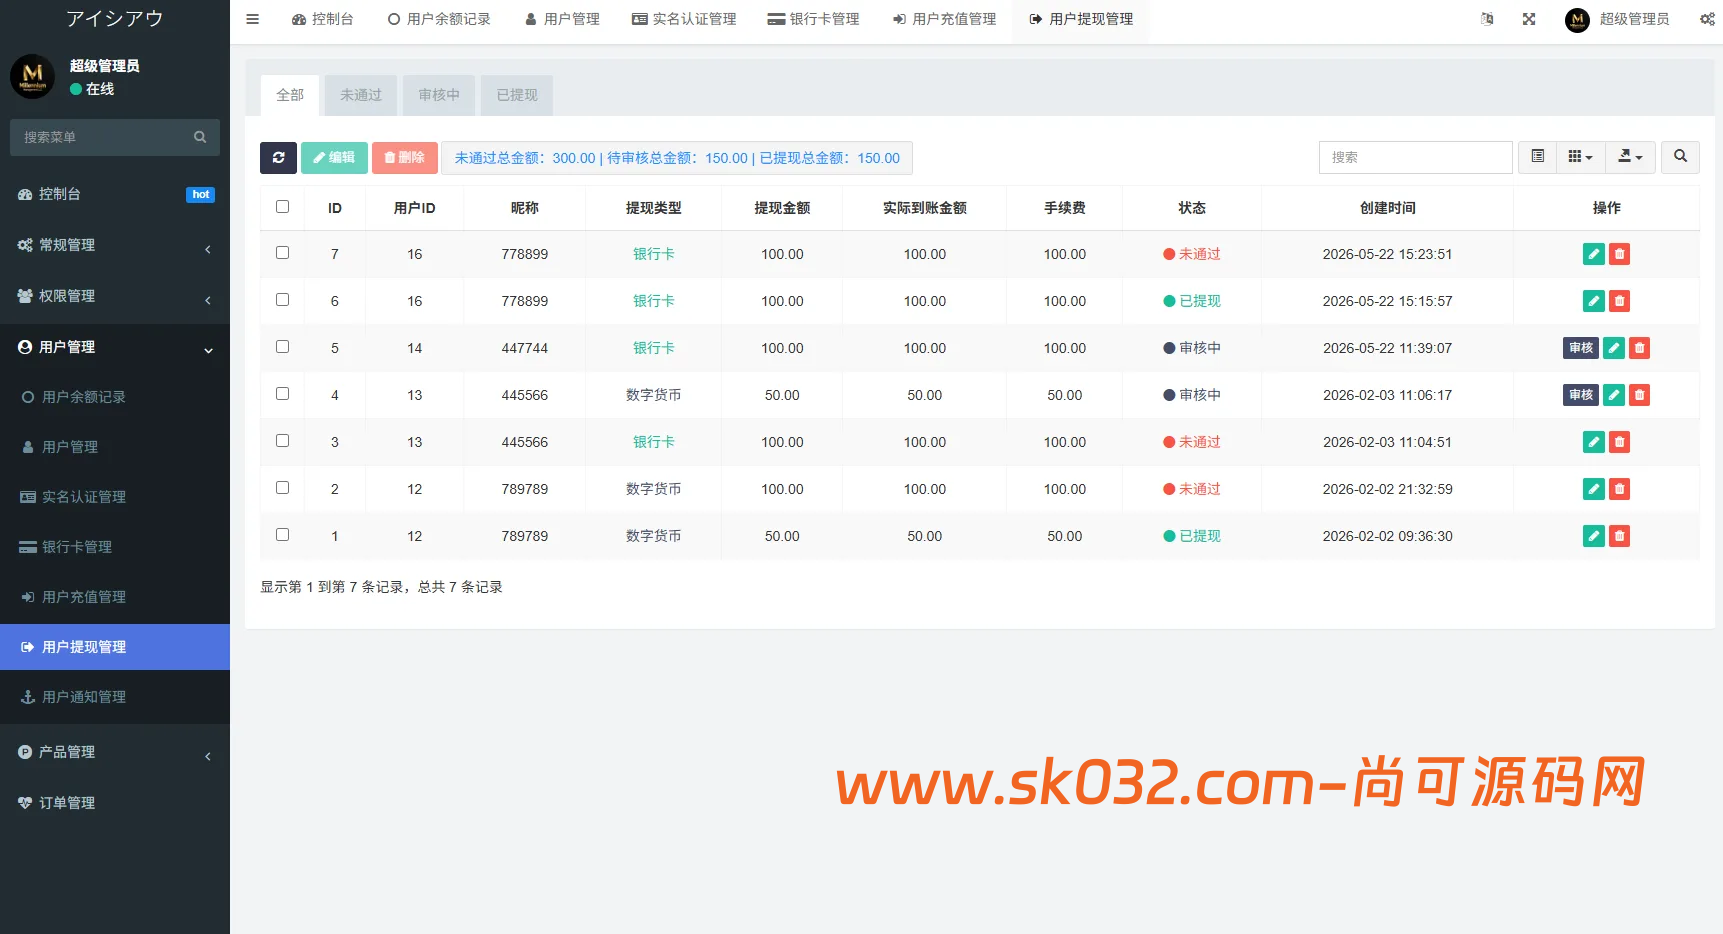Select the 未通过 filter tab
Screen dimensions: 1723x934
(x=361, y=95)
